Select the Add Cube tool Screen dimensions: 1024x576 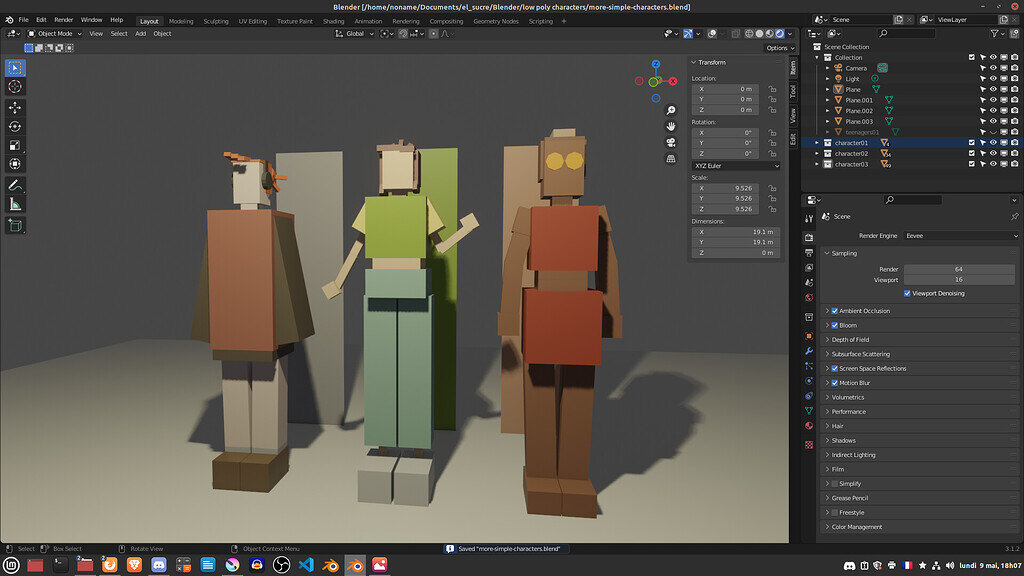16,225
